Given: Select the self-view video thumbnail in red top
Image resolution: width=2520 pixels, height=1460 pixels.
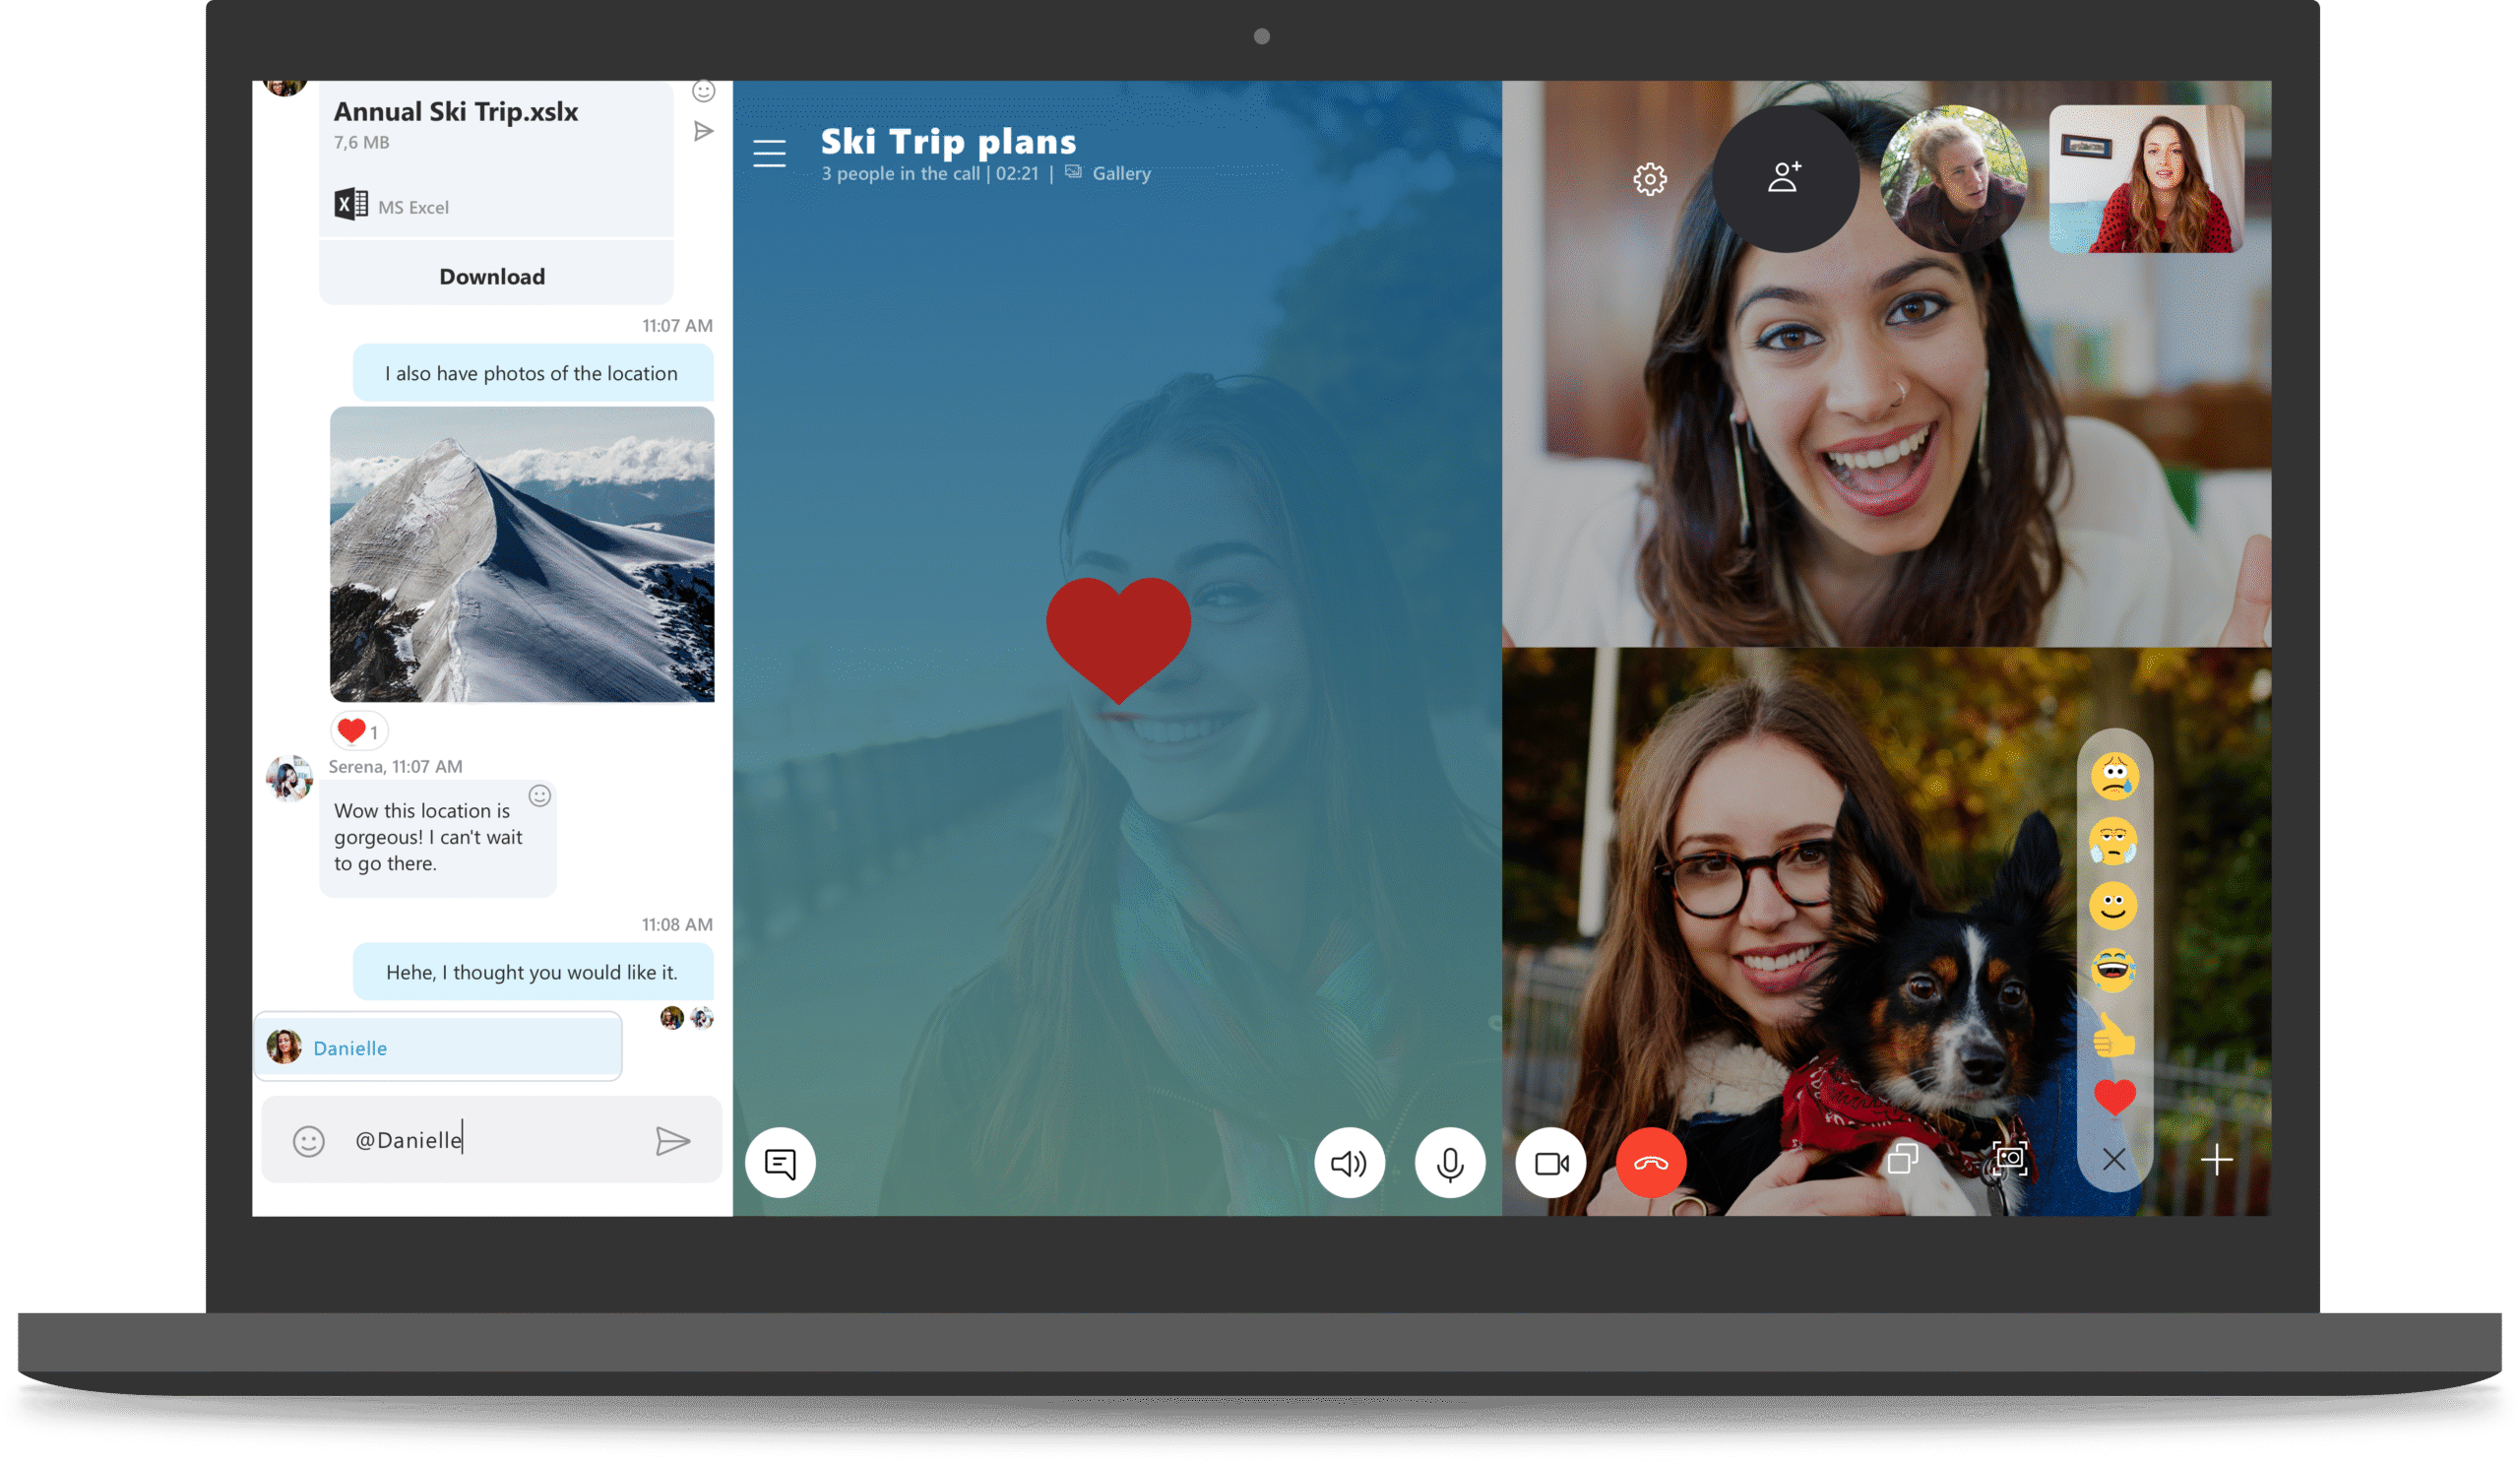Looking at the screenshot, I should pyautogui.click(x=2146, y=179).
